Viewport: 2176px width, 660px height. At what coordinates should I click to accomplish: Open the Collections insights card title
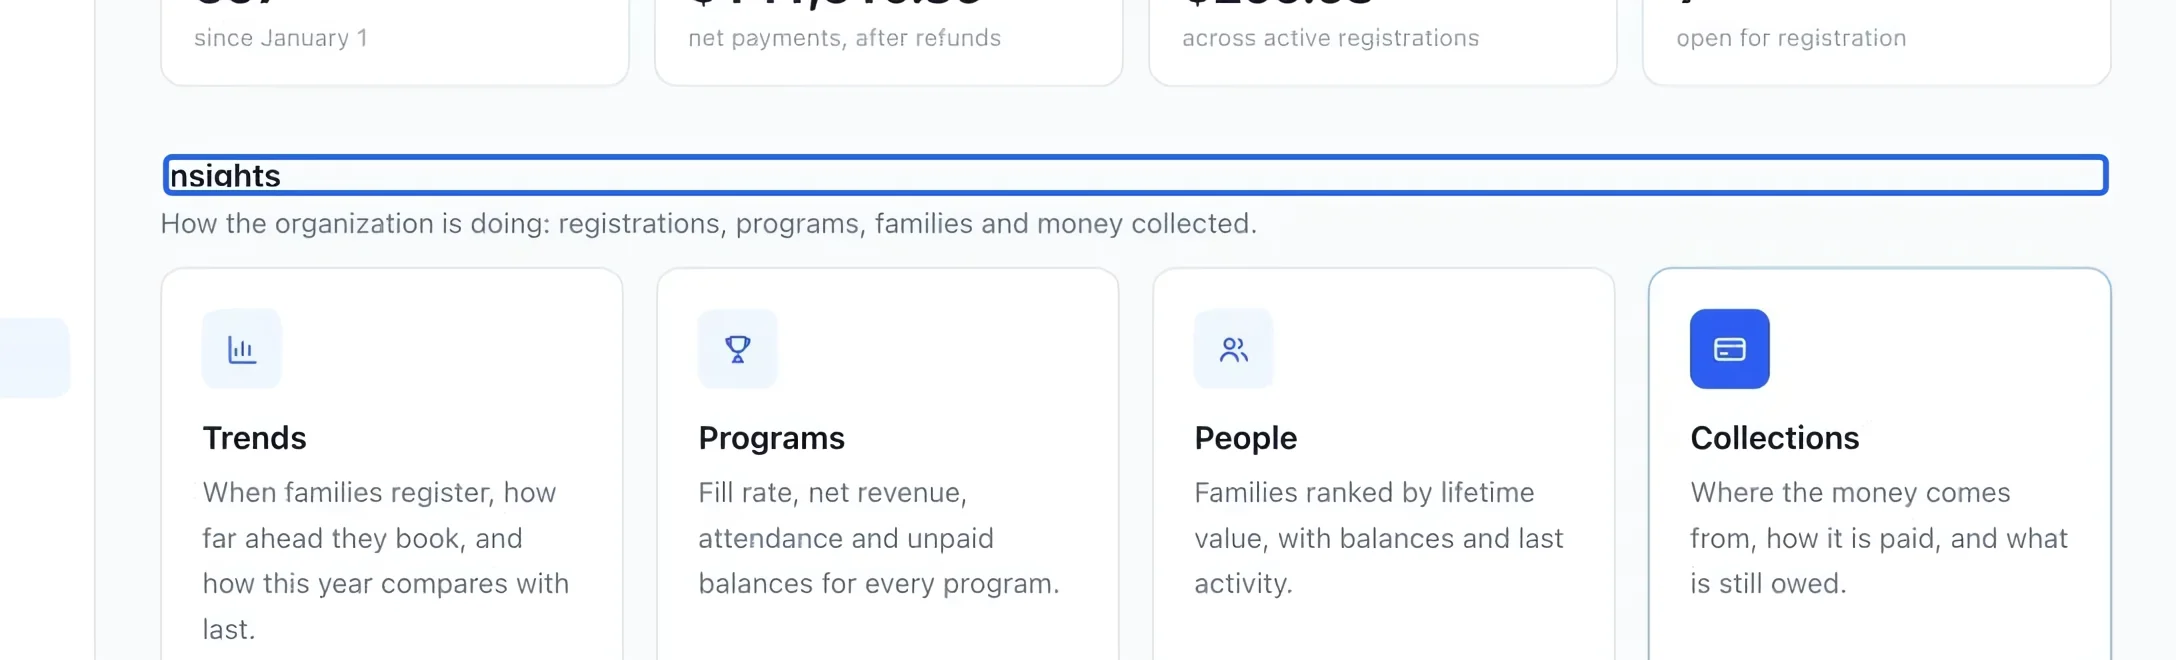click(x=1774, y=438)
